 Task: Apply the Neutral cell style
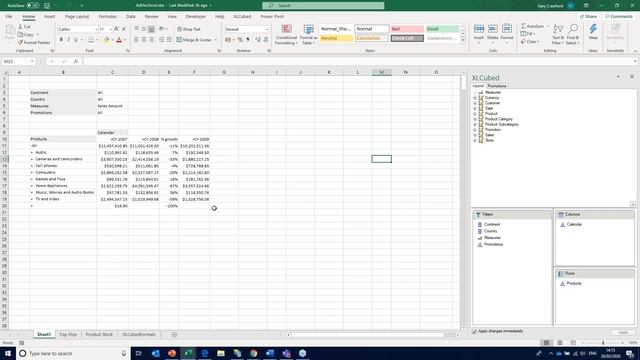pyautogui.click(x=336, y=38)
